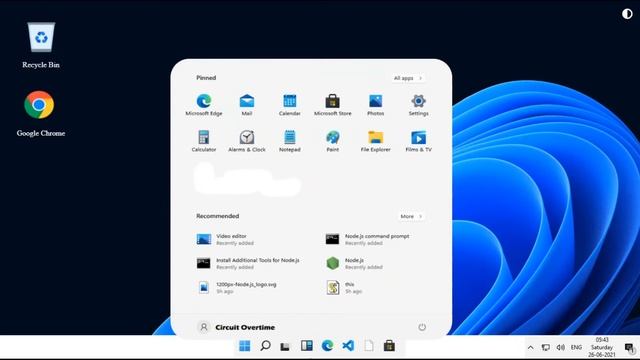Launch the recommended Node.js app
Image resolution: width=640 pixels, height=360 pixels.
click(x=354, y=263)
